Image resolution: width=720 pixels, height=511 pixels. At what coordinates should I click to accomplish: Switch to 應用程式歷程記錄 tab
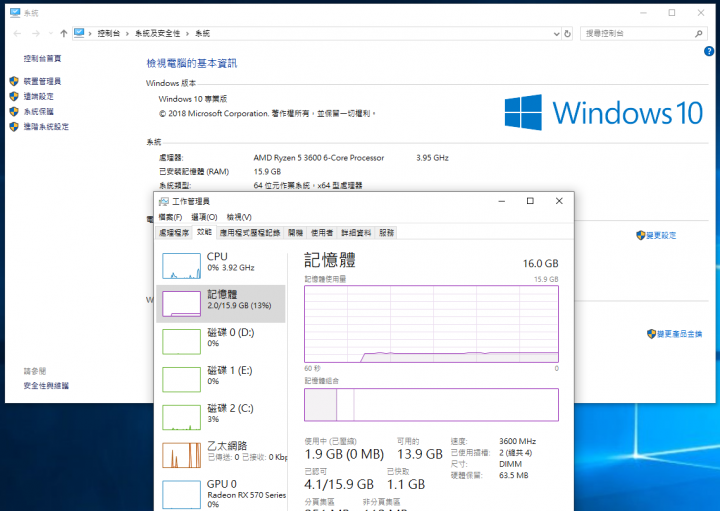pyautogui.click(x=250, y=233)
